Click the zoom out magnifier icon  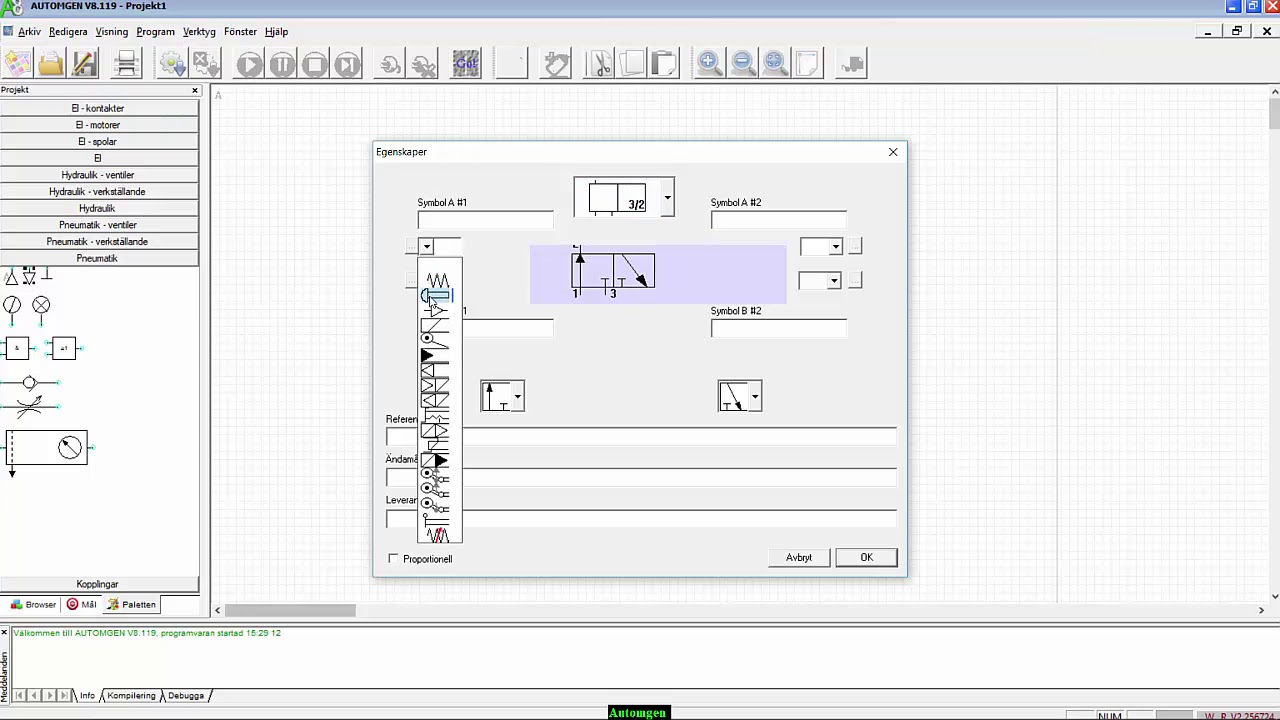pos(742,64)
